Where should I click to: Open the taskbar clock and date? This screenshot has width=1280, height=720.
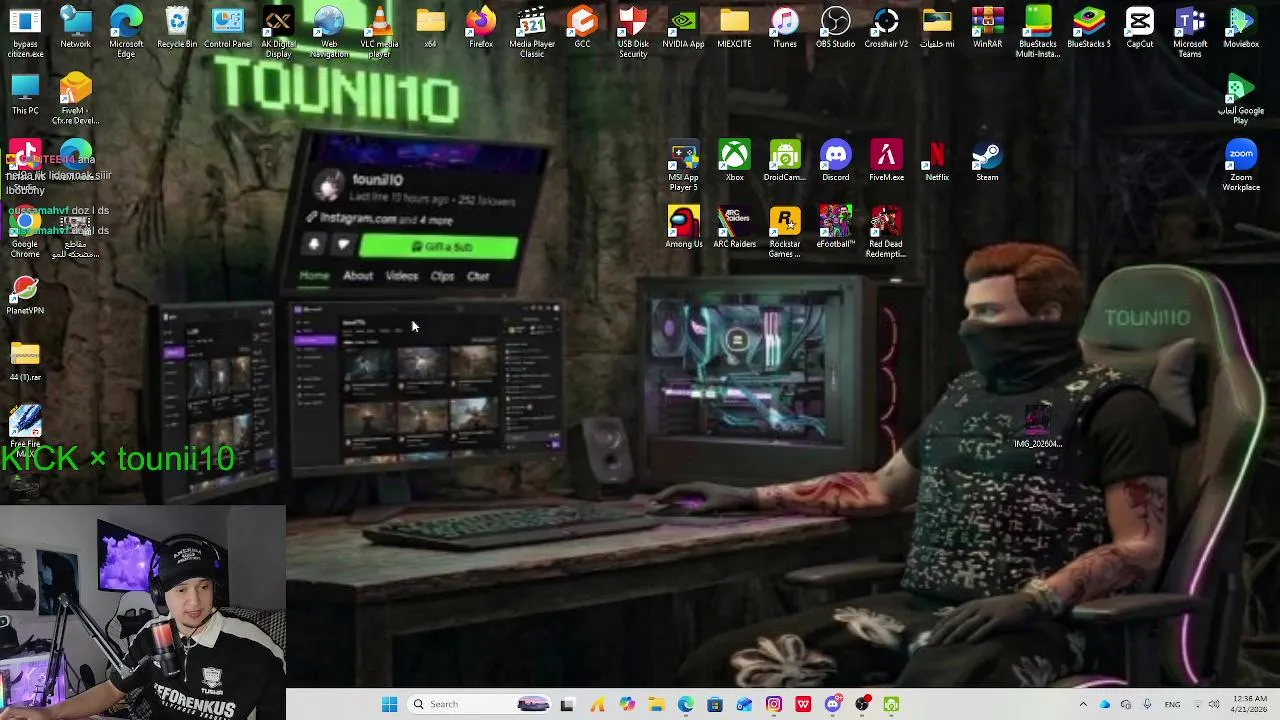click(1251, 704)
